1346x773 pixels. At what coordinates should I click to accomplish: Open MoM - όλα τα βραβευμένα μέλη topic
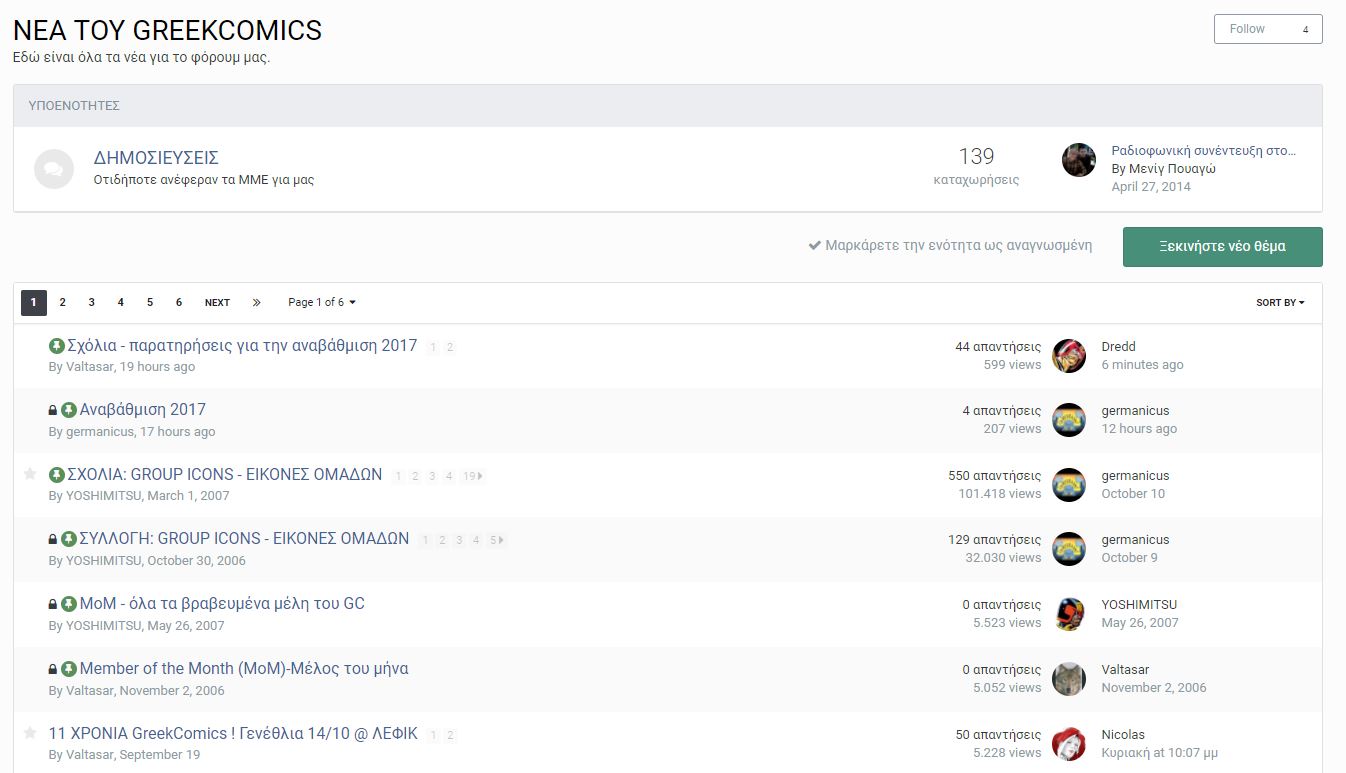tap(222, 604)
